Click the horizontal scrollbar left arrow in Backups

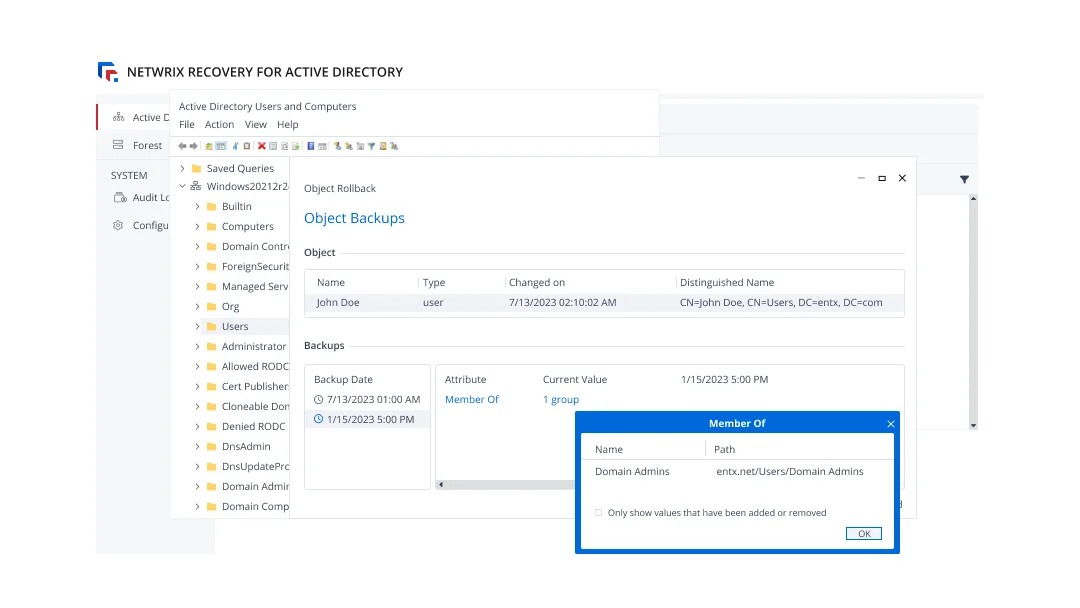pos(441,485)
